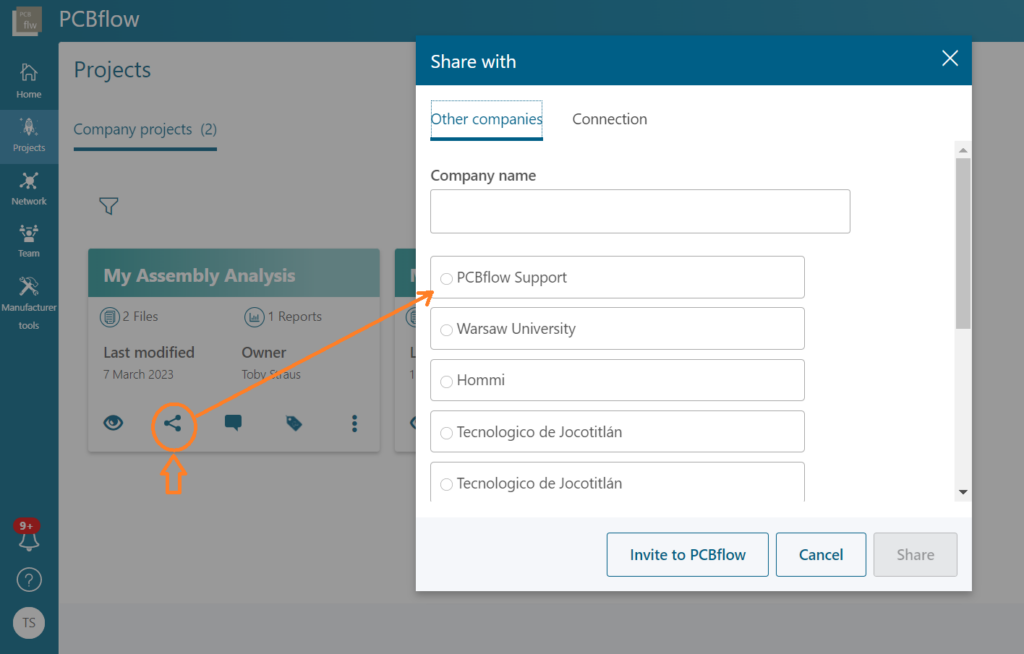Viewport: 1024px width, 654px height.
Task: Click the "1 Reports" count text
Action: click(x=295, y=316)
